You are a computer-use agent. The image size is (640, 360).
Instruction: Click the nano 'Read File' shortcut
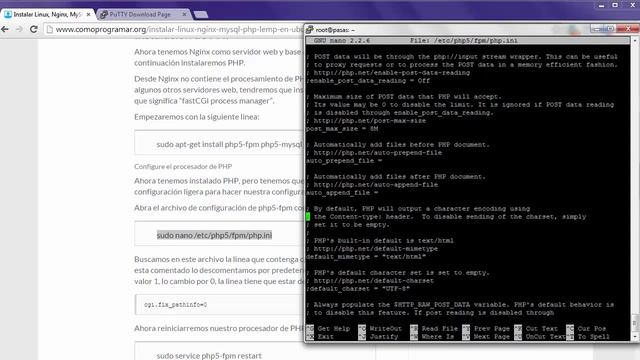434,329
